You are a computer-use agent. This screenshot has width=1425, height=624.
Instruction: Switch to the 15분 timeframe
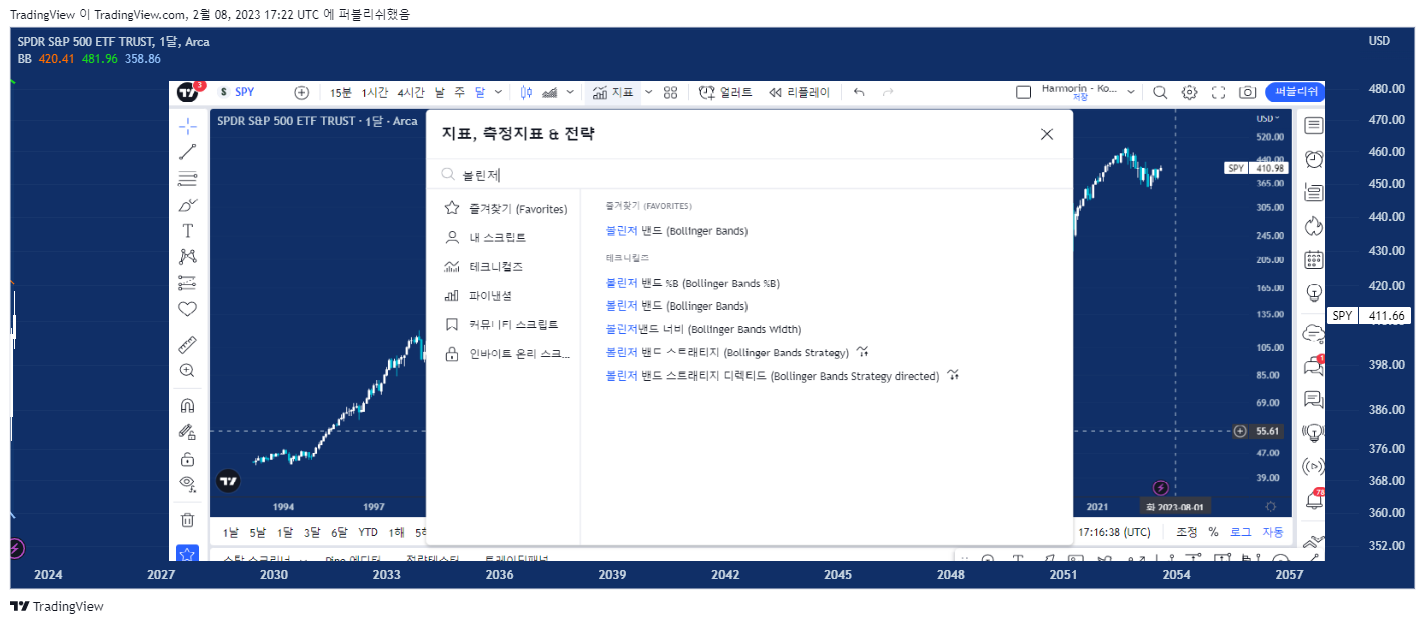click(x=340, y=92)
